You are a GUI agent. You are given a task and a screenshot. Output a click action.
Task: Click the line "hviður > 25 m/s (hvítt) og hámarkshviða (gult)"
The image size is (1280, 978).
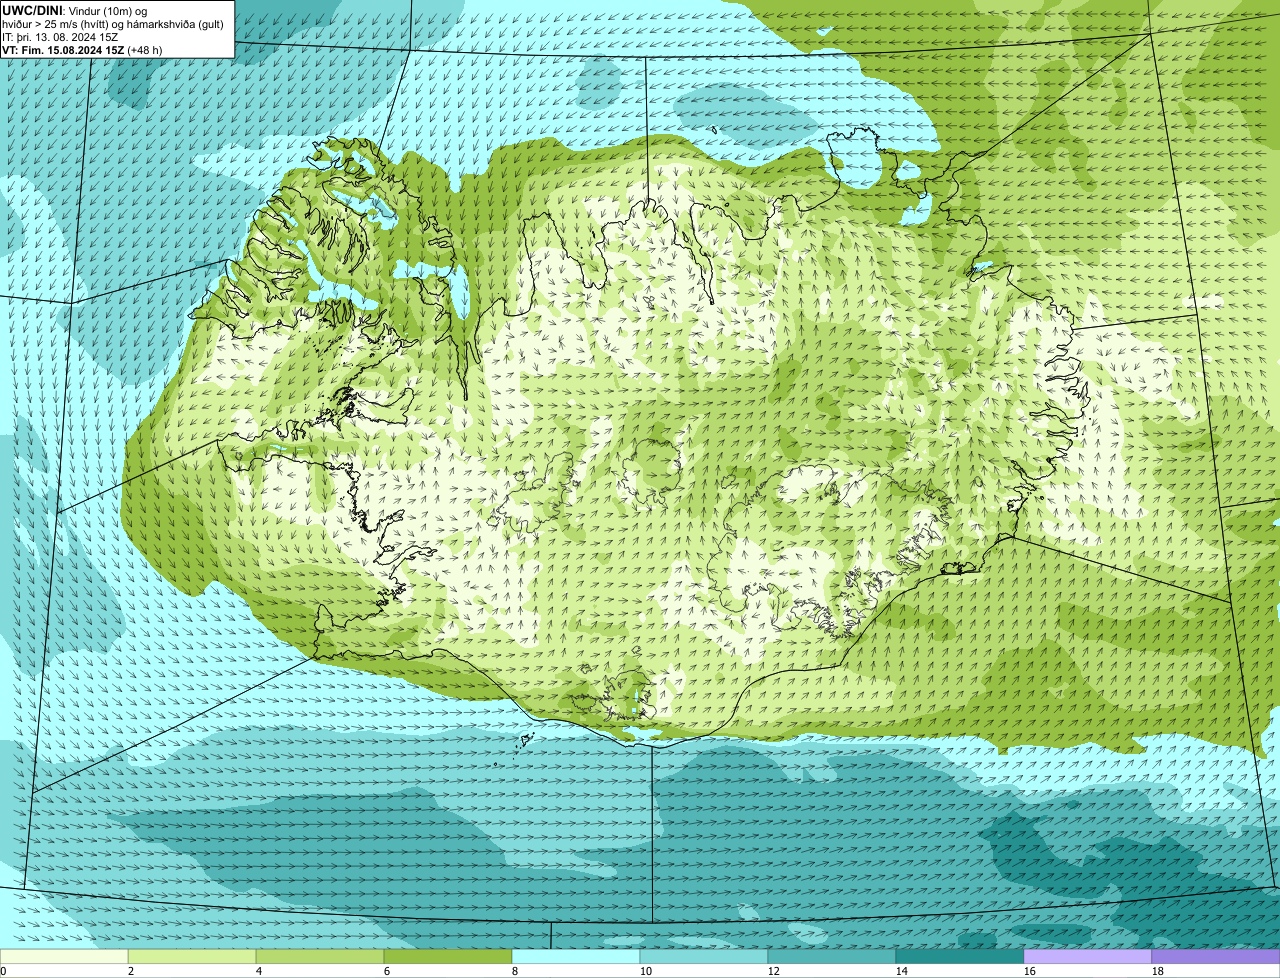[113, 23]
